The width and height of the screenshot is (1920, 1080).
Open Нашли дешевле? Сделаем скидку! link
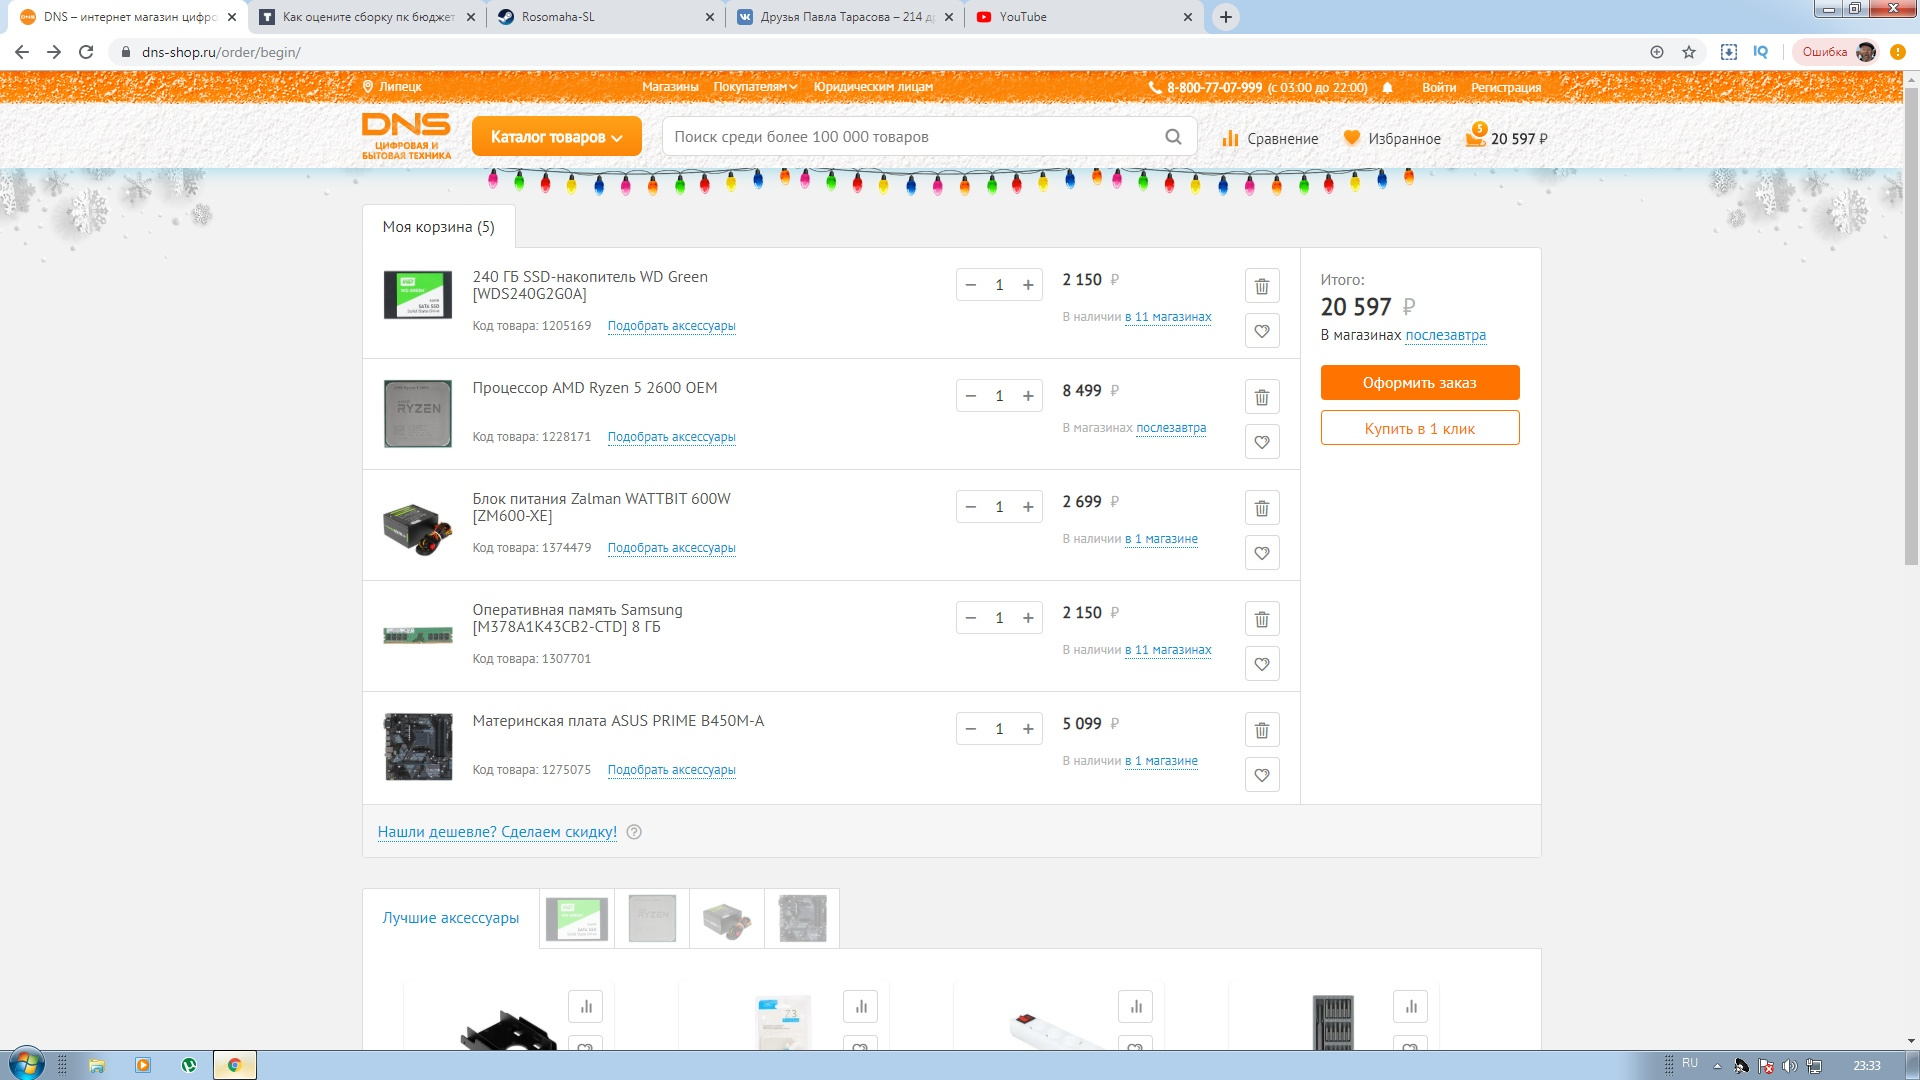tap(497, 832)
